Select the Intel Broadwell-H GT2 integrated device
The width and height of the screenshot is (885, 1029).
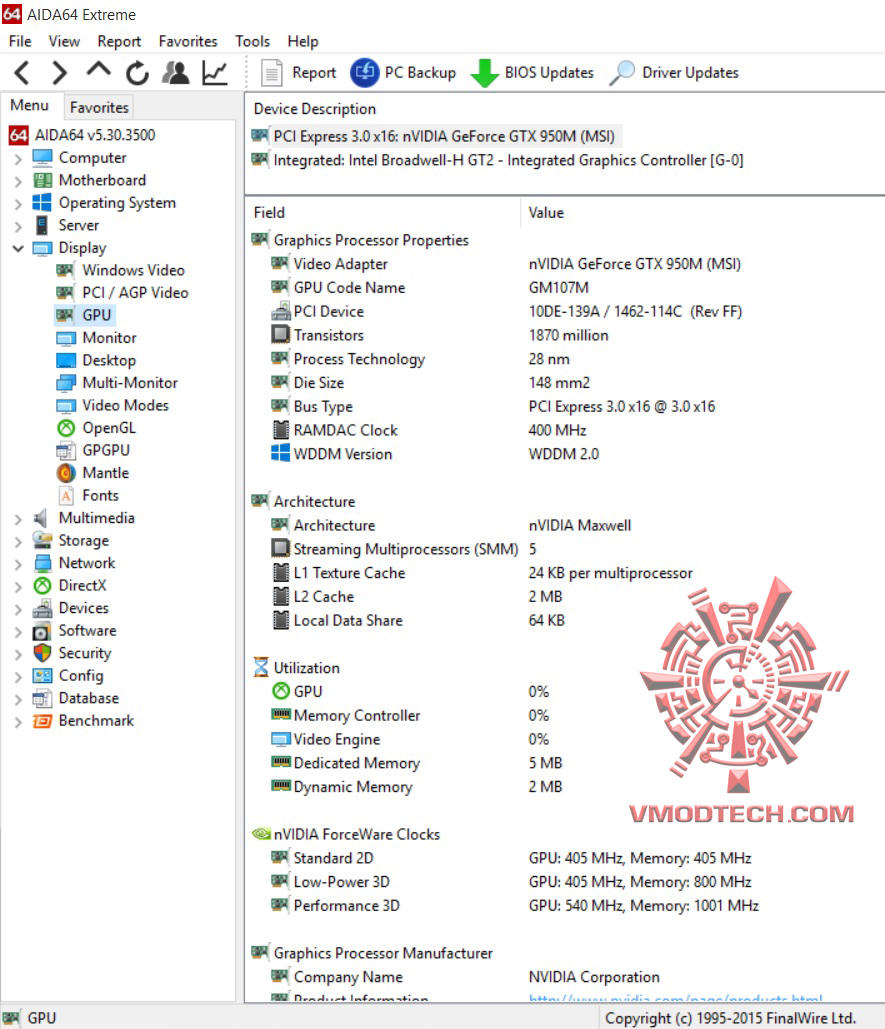(x=498, y=160)
